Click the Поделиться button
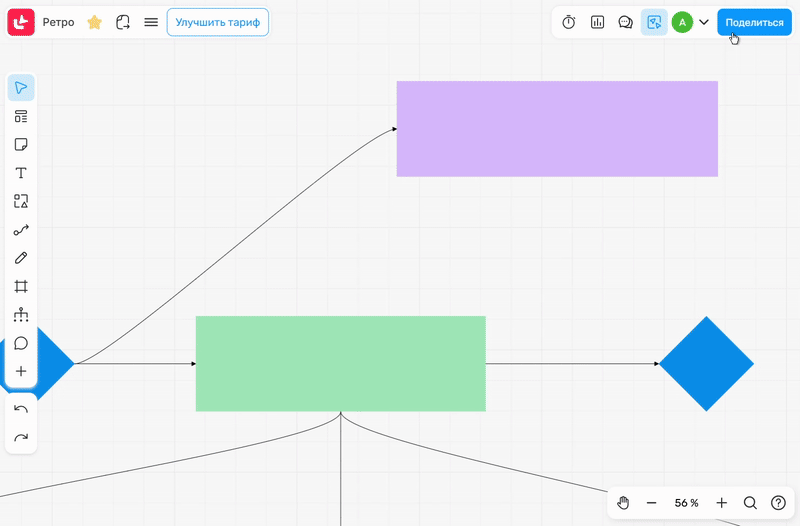 tap(754, 22)
